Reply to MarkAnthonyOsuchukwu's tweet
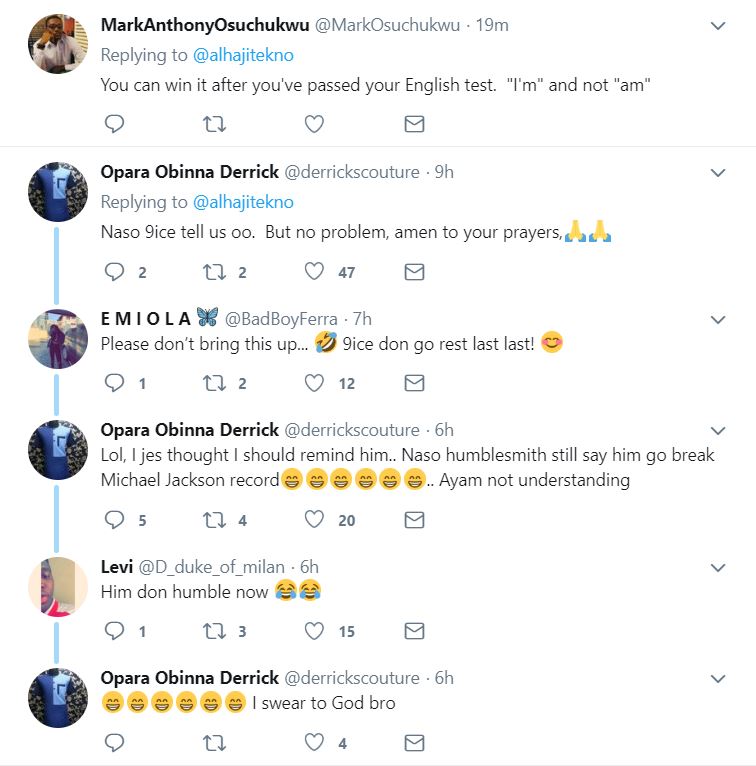 point(115,124)
